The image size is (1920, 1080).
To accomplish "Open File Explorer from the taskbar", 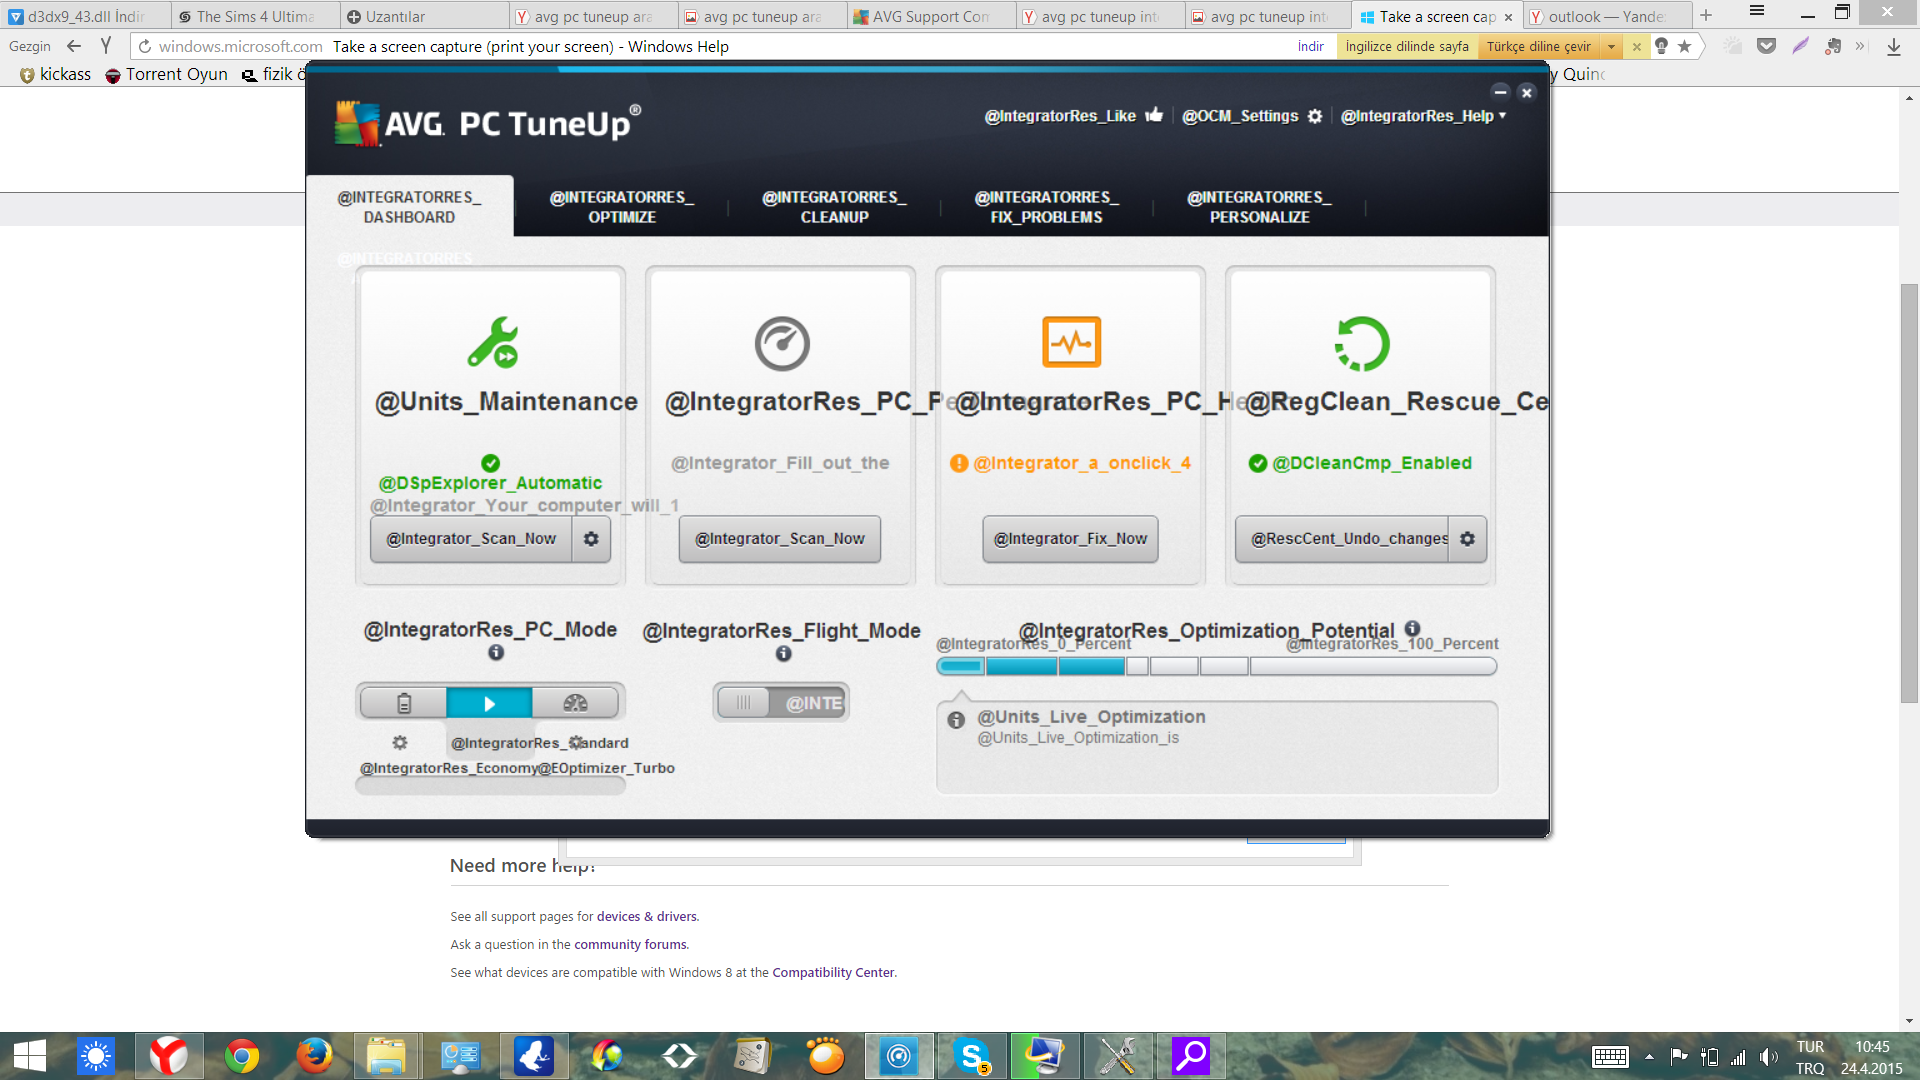I will pyautogui.click(x=386, y=1056).
